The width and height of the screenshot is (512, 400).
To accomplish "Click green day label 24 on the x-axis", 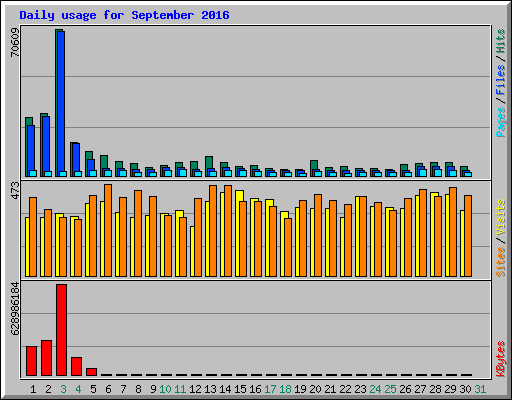I will point(375,389).
